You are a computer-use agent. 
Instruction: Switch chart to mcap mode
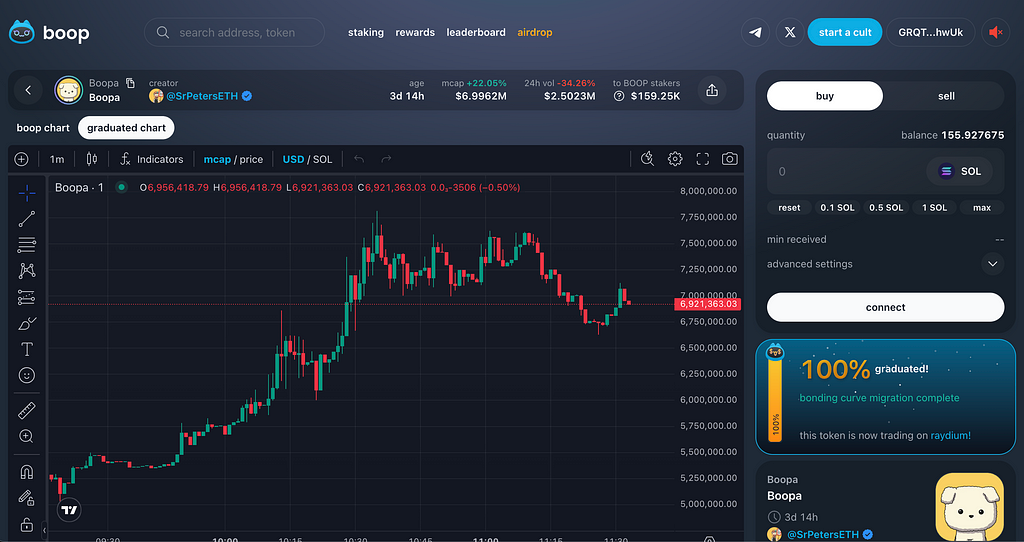pyautogui.click(x=217, y=159)
